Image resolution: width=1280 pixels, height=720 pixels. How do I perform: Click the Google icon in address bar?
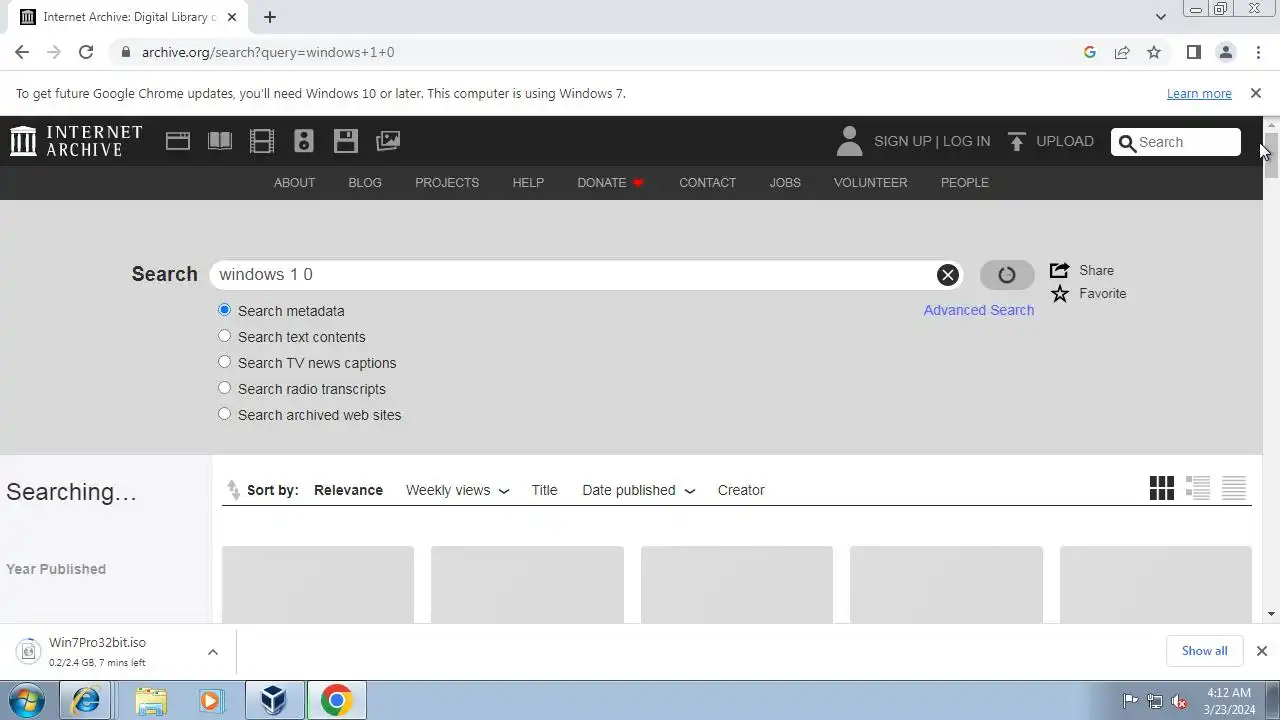1090,52
